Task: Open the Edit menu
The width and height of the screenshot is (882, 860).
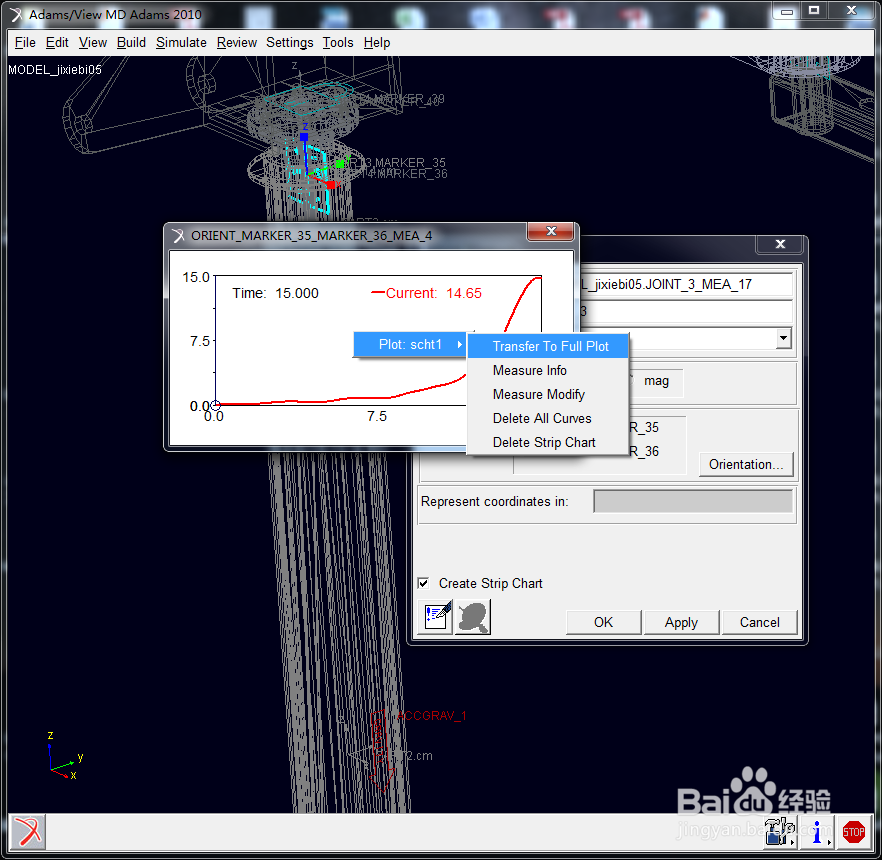Action: (x=57, y=43)
